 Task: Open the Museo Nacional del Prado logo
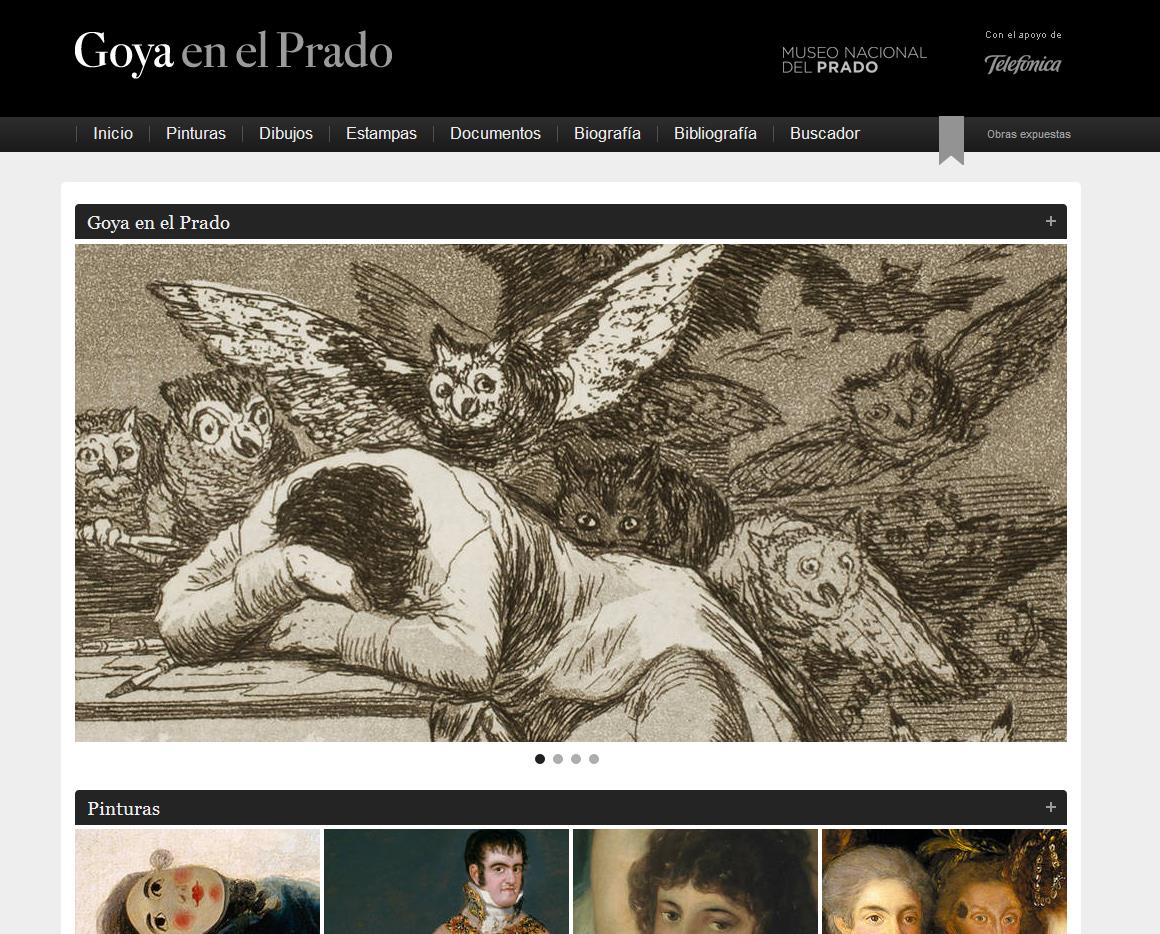(x=854, y=60)
